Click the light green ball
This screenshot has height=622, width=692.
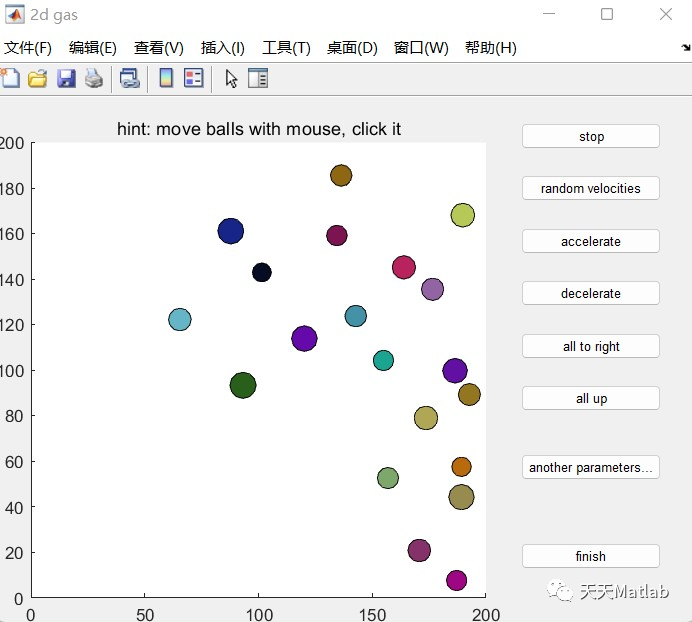[x=388, y=478]
